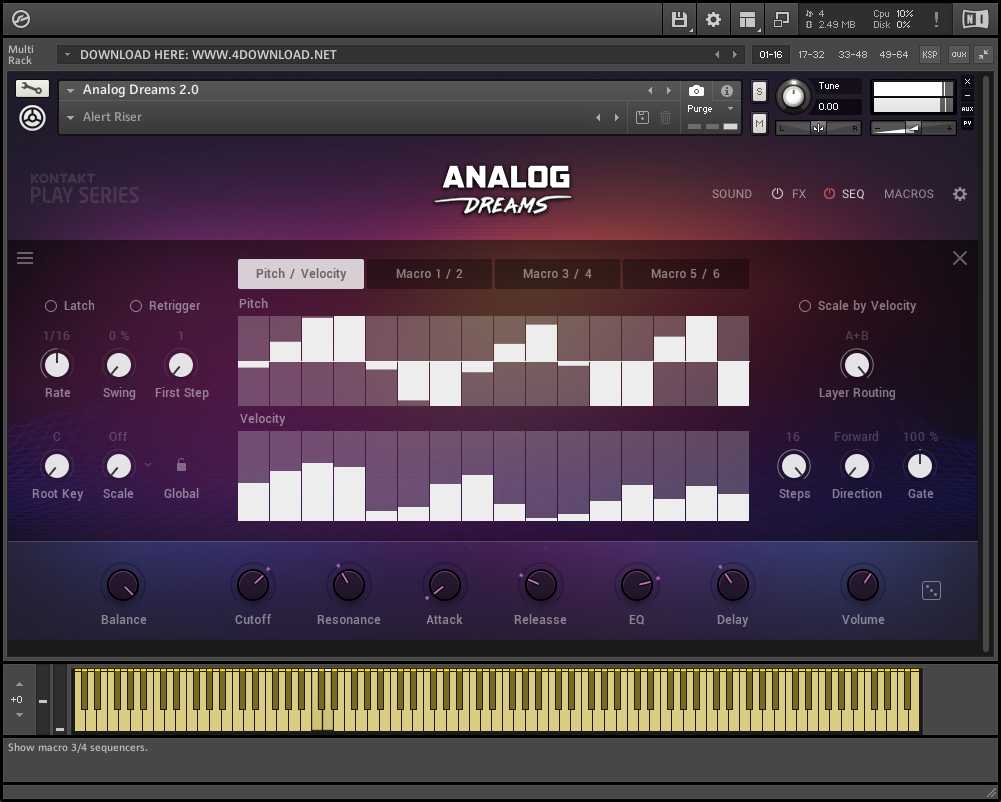Click previous snapshot arrow for Alert Riser

[x=598, y=117]
